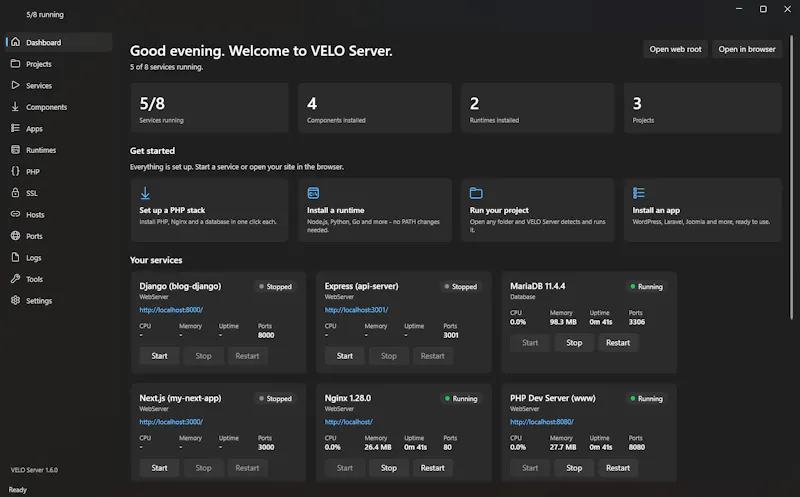Stop the MariaDB 11.4.4 service
The image size is (800, 497).
click(x=574, y=342)
